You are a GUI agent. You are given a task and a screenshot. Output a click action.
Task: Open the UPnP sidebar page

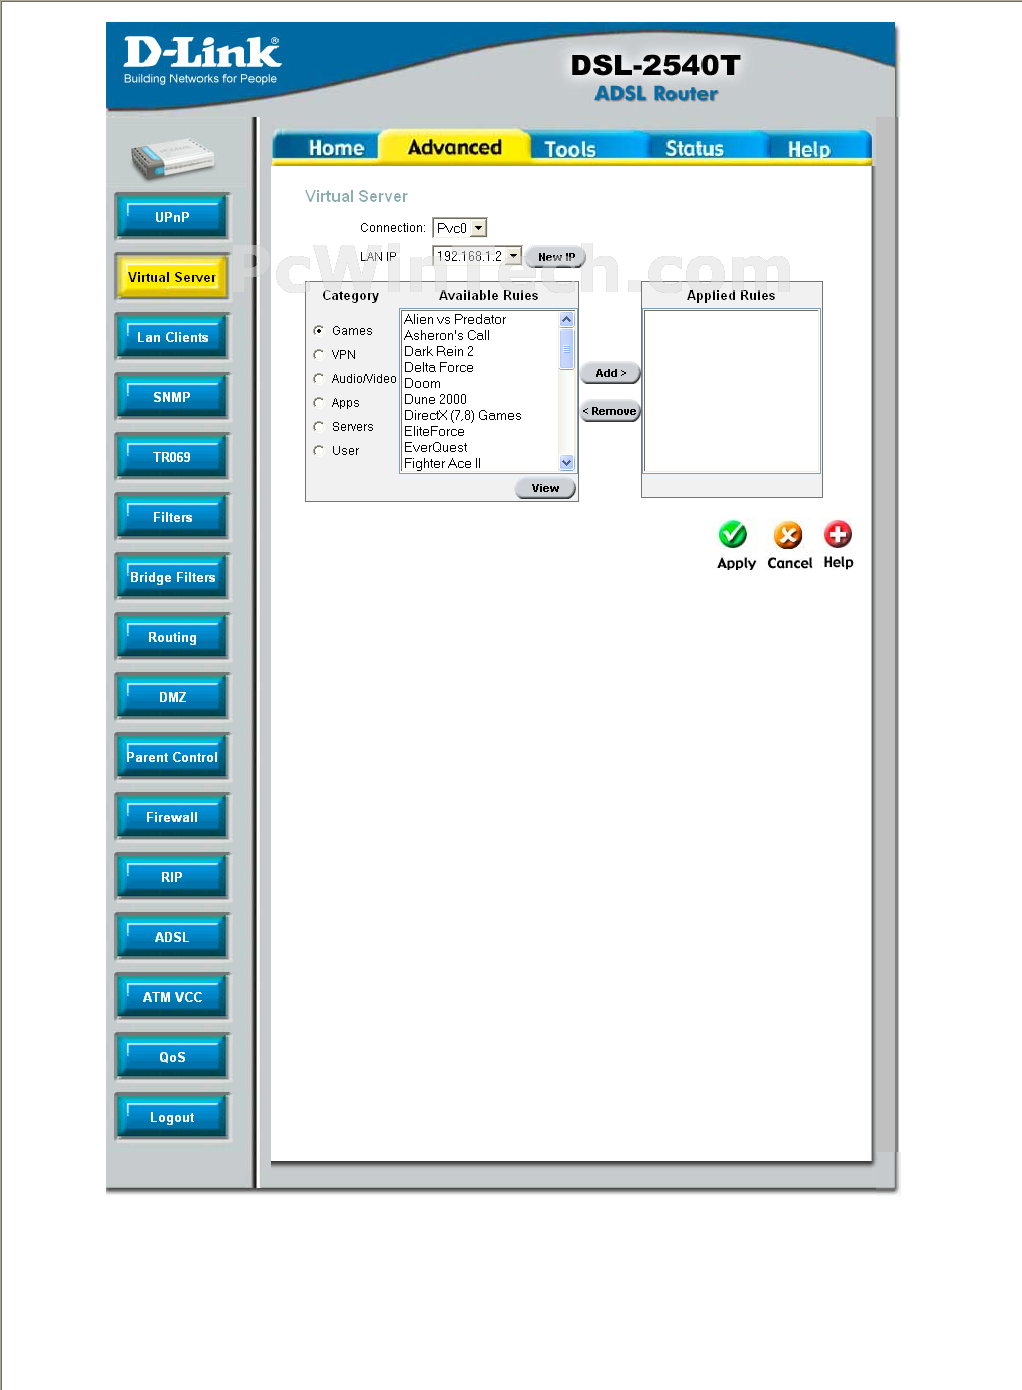pyautogui.click(x=172, y=217)
